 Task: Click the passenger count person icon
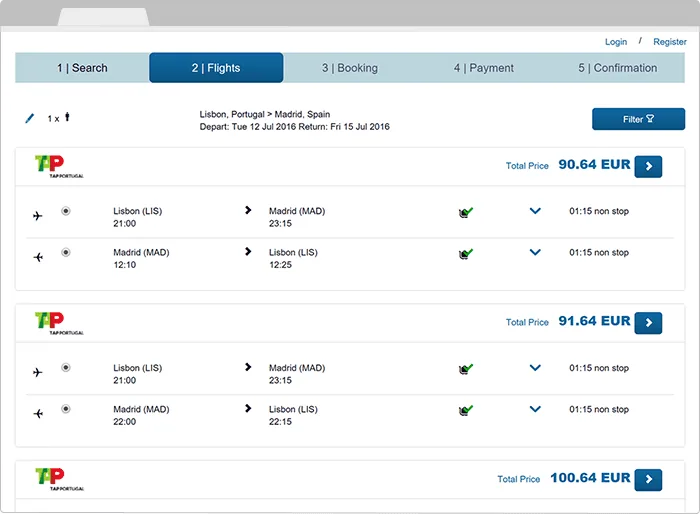point(67,117)
